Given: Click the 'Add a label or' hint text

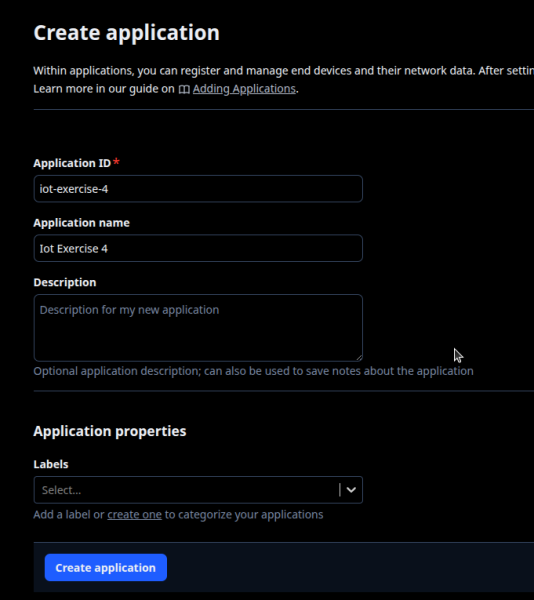Looking at the screenshot, I should pyautogui.click(x=69, y=515).
